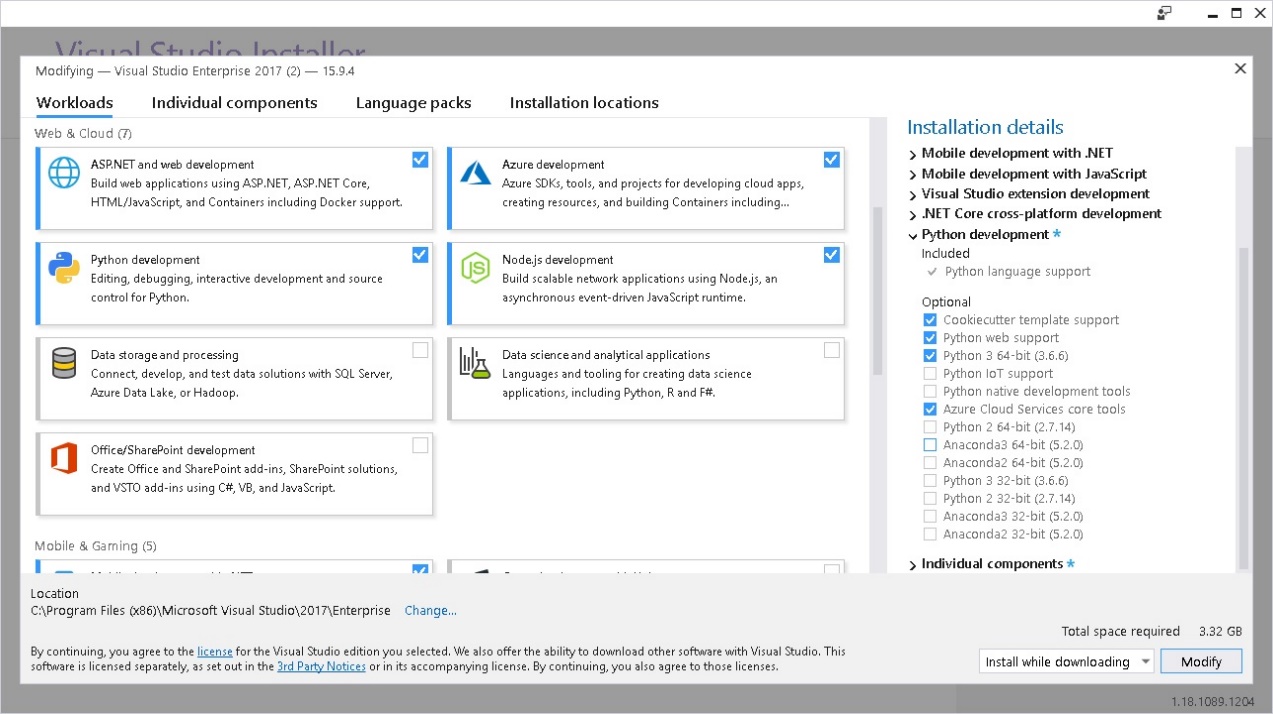
Task: Click the installation path text
Action: coord(210,611)
